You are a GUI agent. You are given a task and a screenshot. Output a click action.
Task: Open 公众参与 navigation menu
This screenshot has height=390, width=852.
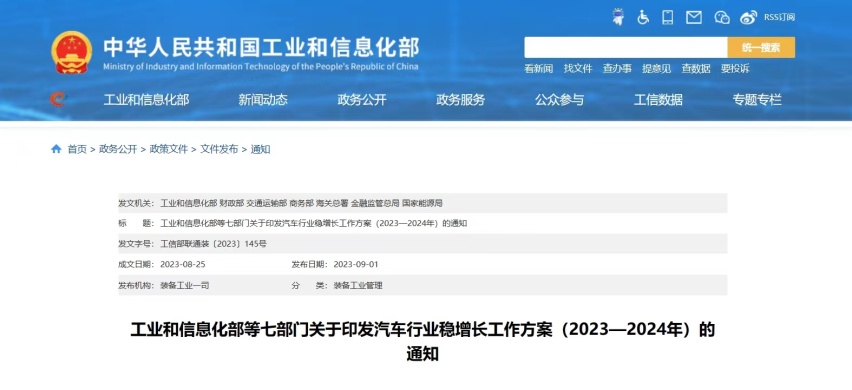click(560, 100)
